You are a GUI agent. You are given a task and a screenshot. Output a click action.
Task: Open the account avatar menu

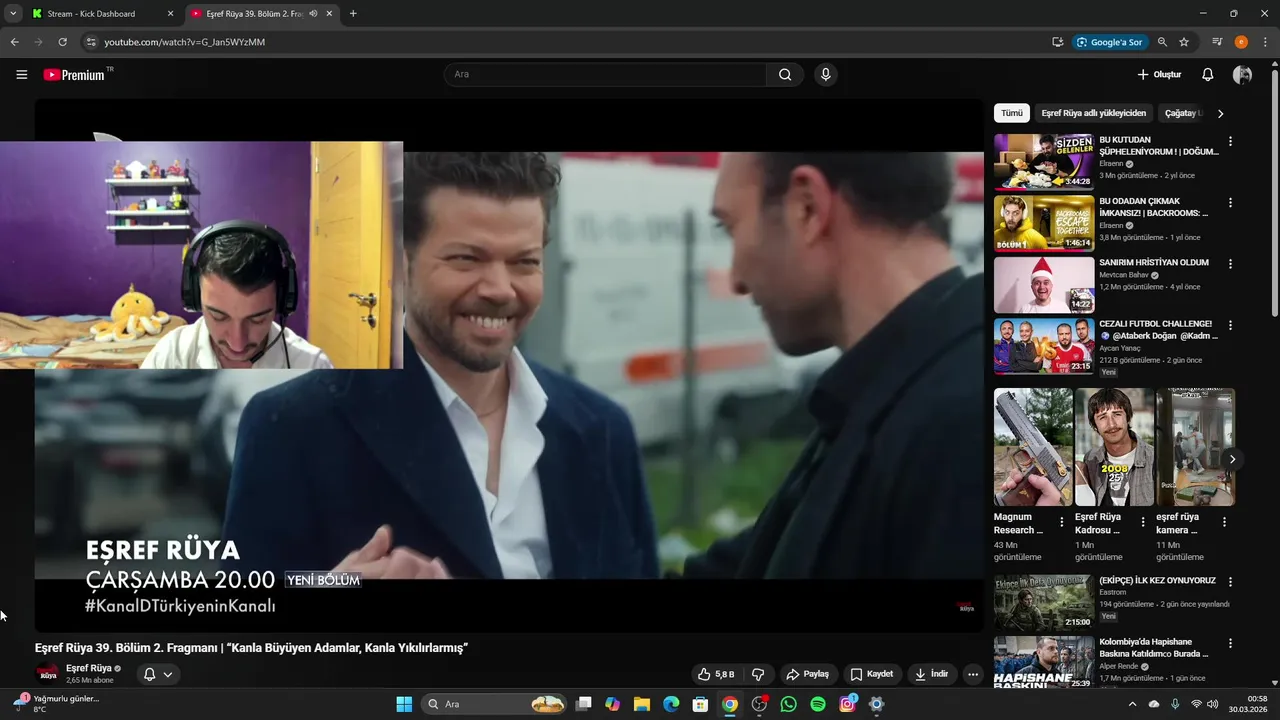[1243, 75]
